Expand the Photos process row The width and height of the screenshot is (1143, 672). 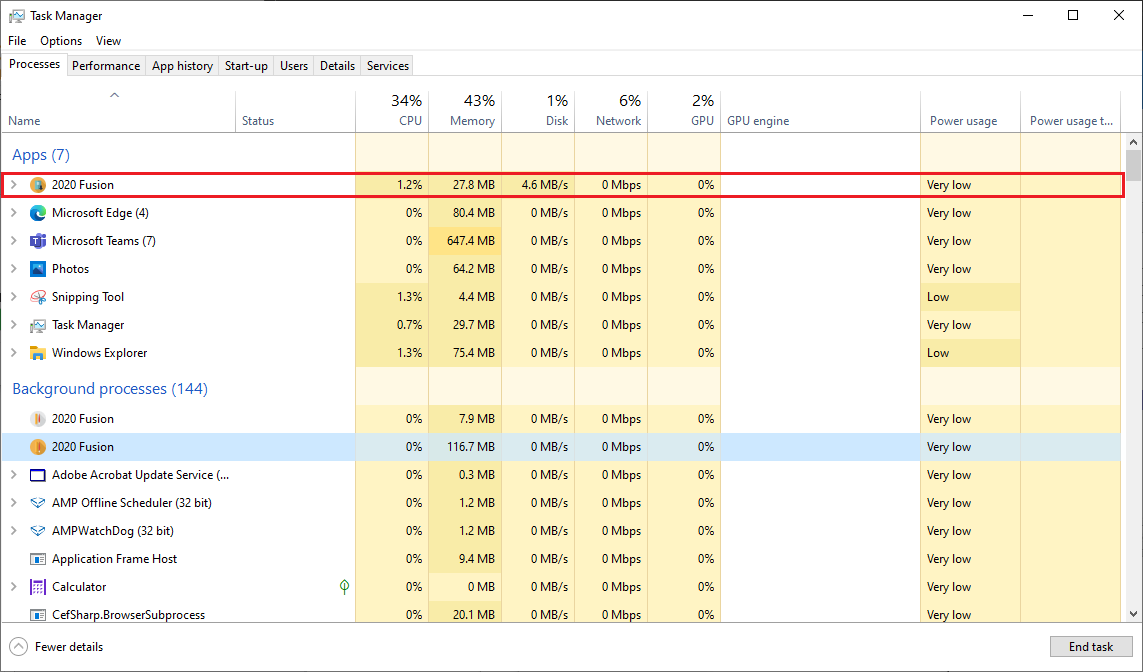[x=13, y=269]
